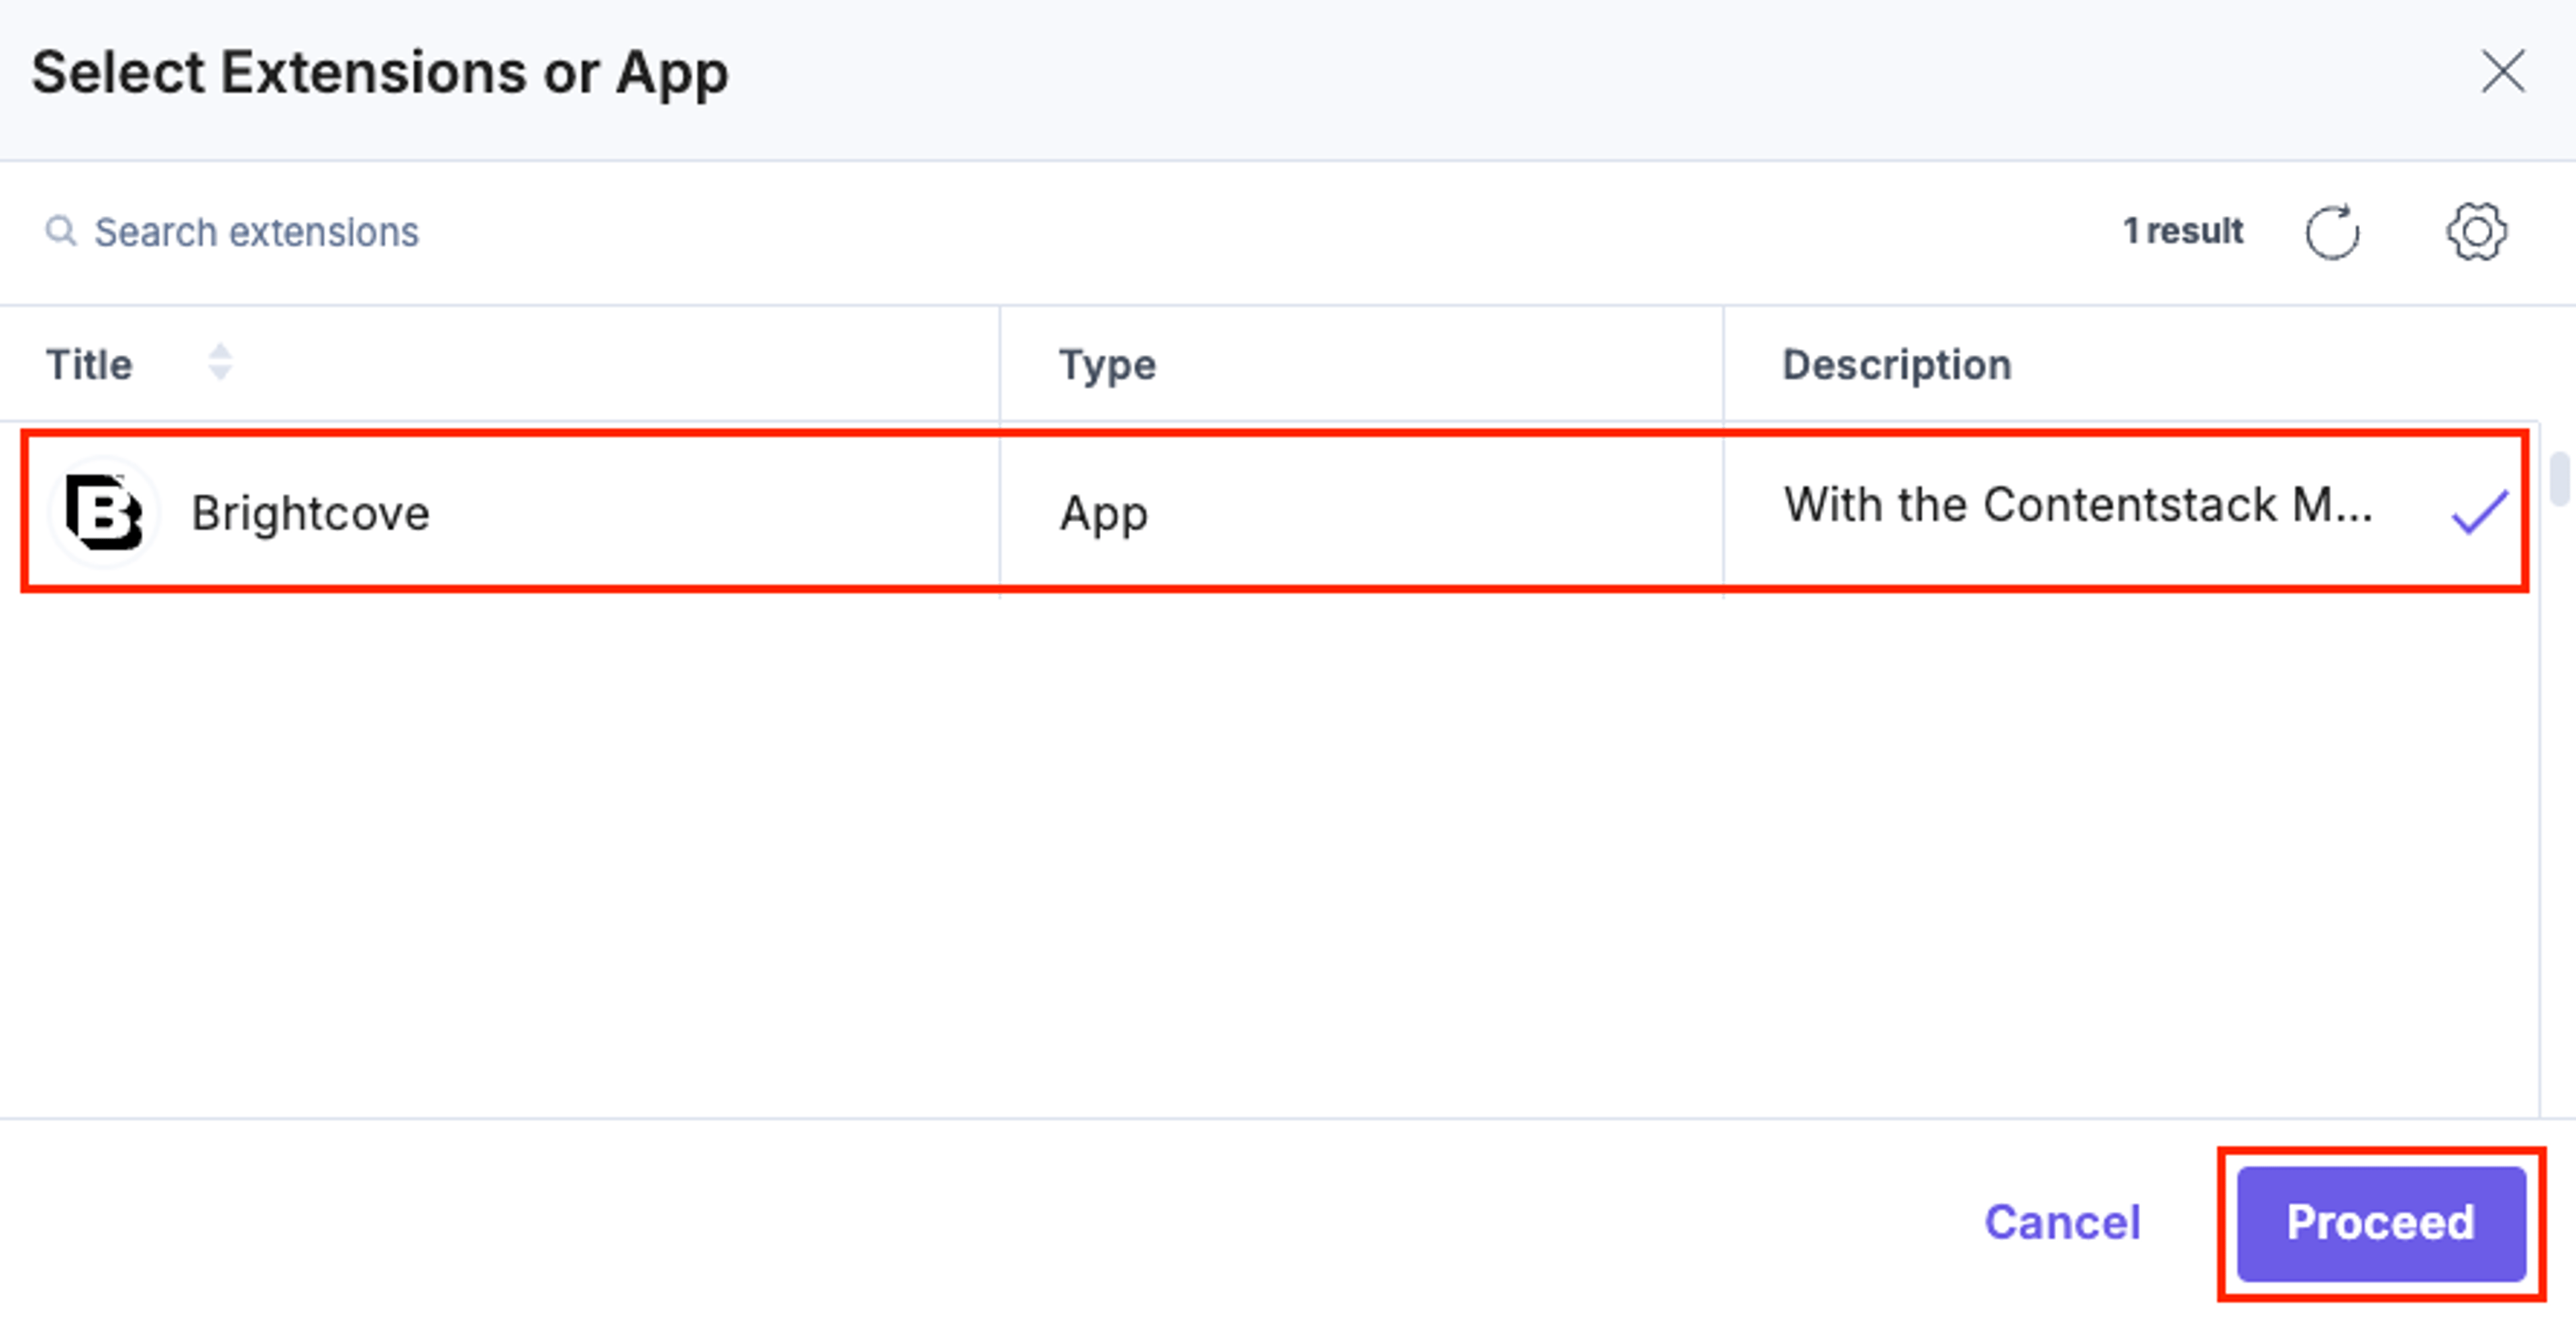Cancel the extension selection dialog
The image size is (2576, 1317).
click(x=2062, y=1222)
